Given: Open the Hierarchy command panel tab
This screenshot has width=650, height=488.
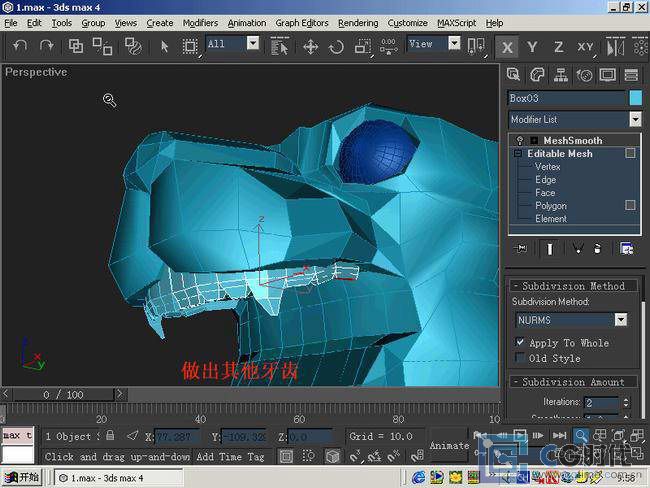Looking at the screenshot, I should click(x=560, y=75).
